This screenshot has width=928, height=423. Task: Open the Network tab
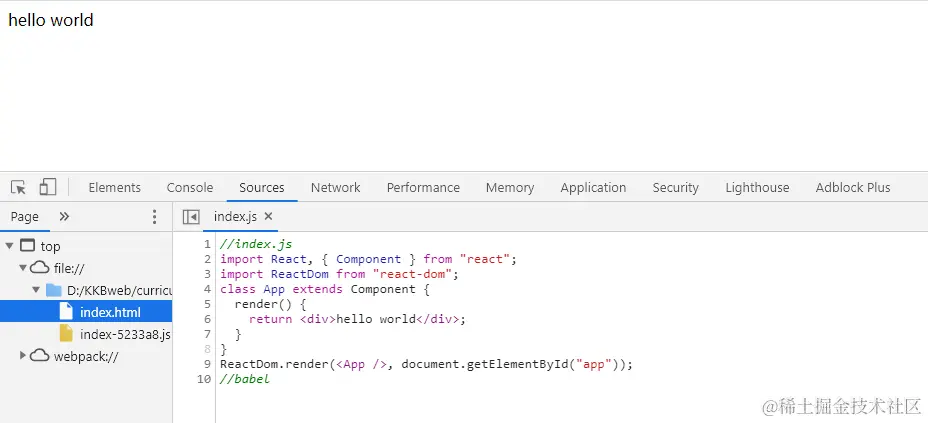[x=336, y=188]
